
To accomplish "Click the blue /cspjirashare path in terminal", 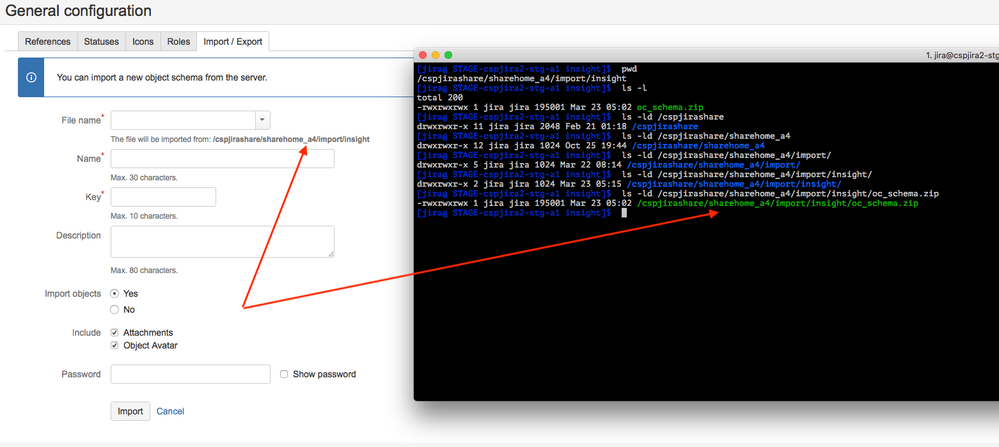I will 664,127.
